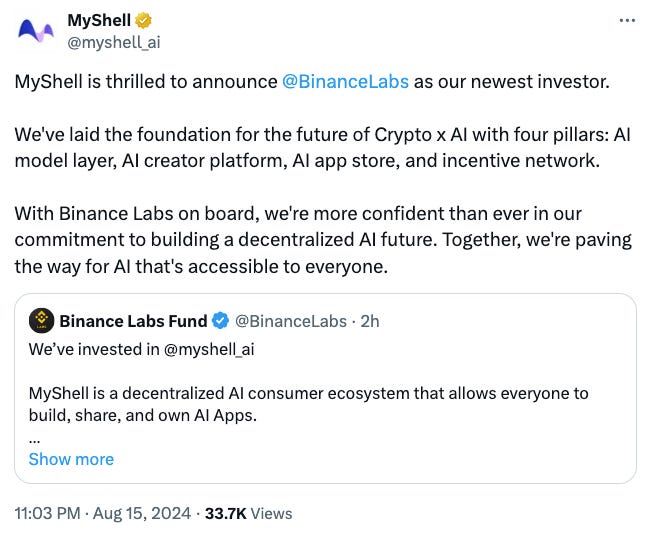Viewport: 653px width, 540px height.
Task: Click the MyShell display name
Action: [x=99, y=20]
